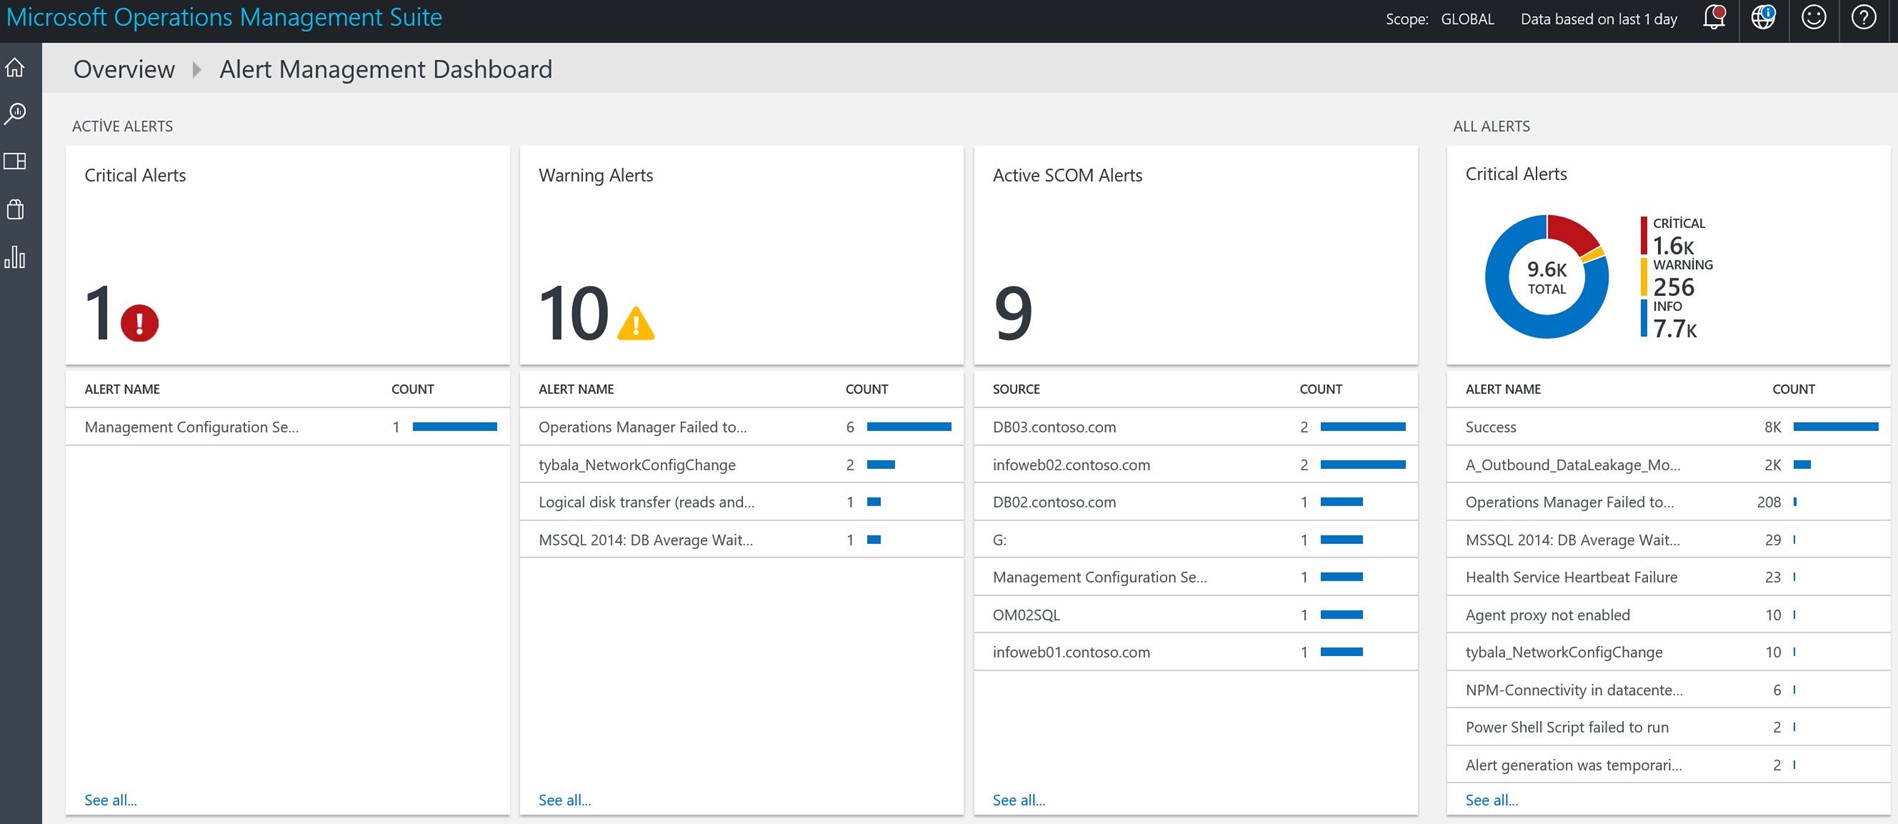This screenshot has height=824, width=1898.
Task: Select Management Configuration Se... in SCOM sources list
Action: click(1196, 577)
